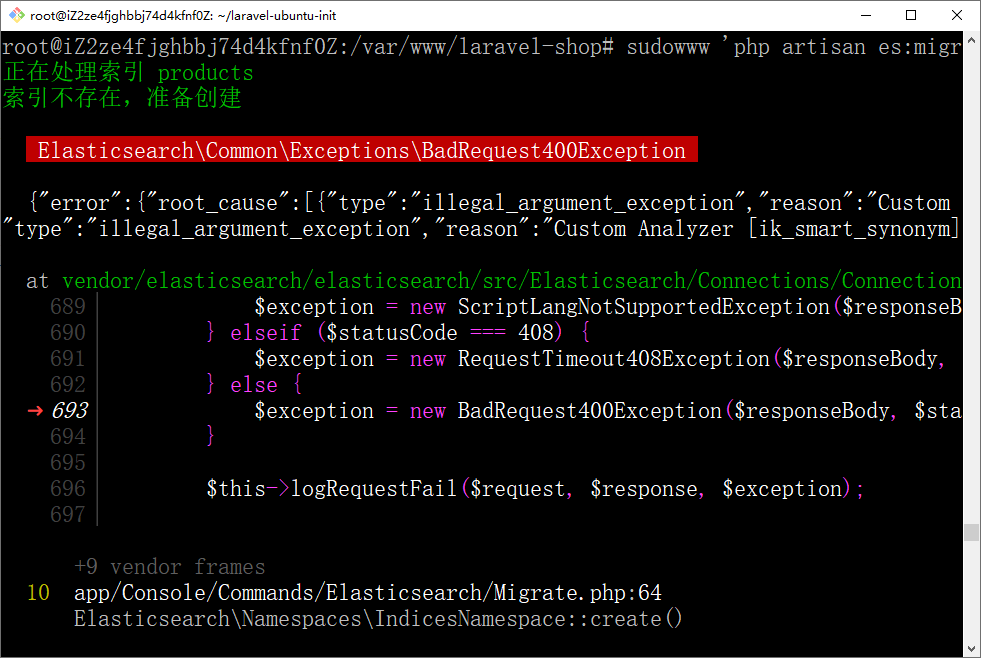Click highlighted line number 693

point(69,410)
